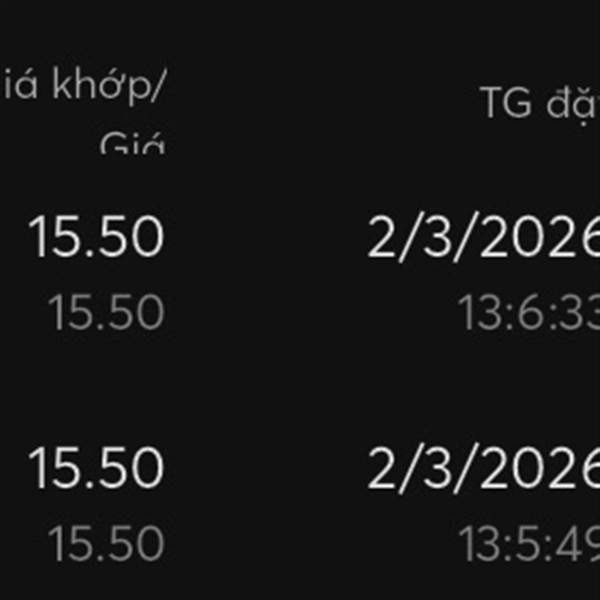Select gray 15.50 order price in first row
Viewport: 600px width, 600px height.
coord(106,312)
